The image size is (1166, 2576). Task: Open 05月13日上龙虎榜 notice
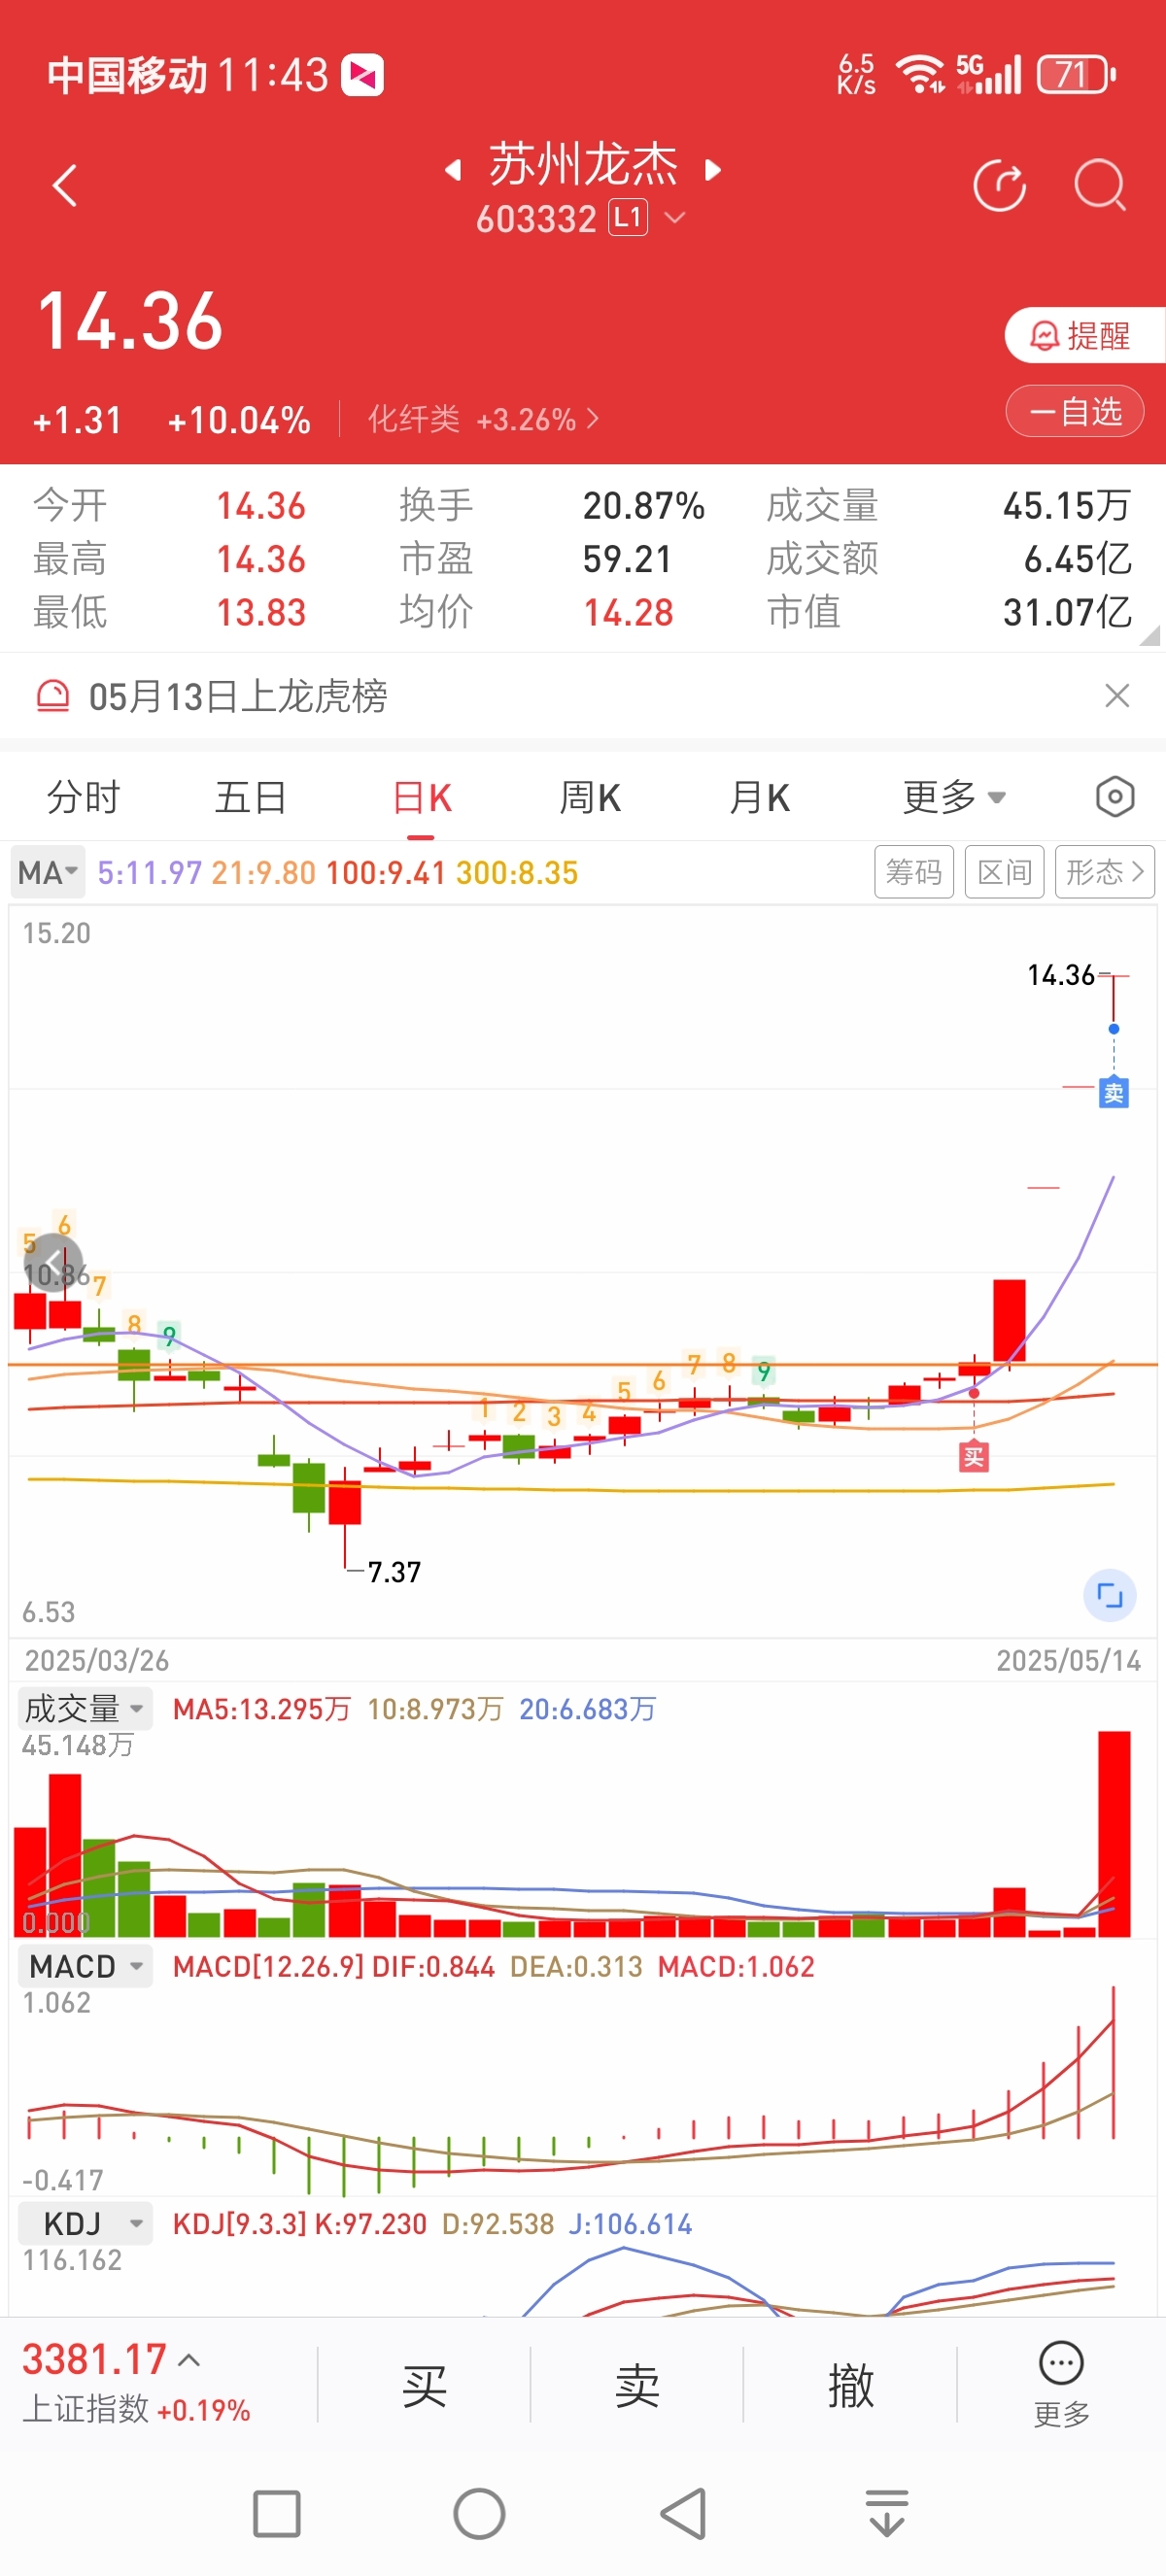point(238,695)
